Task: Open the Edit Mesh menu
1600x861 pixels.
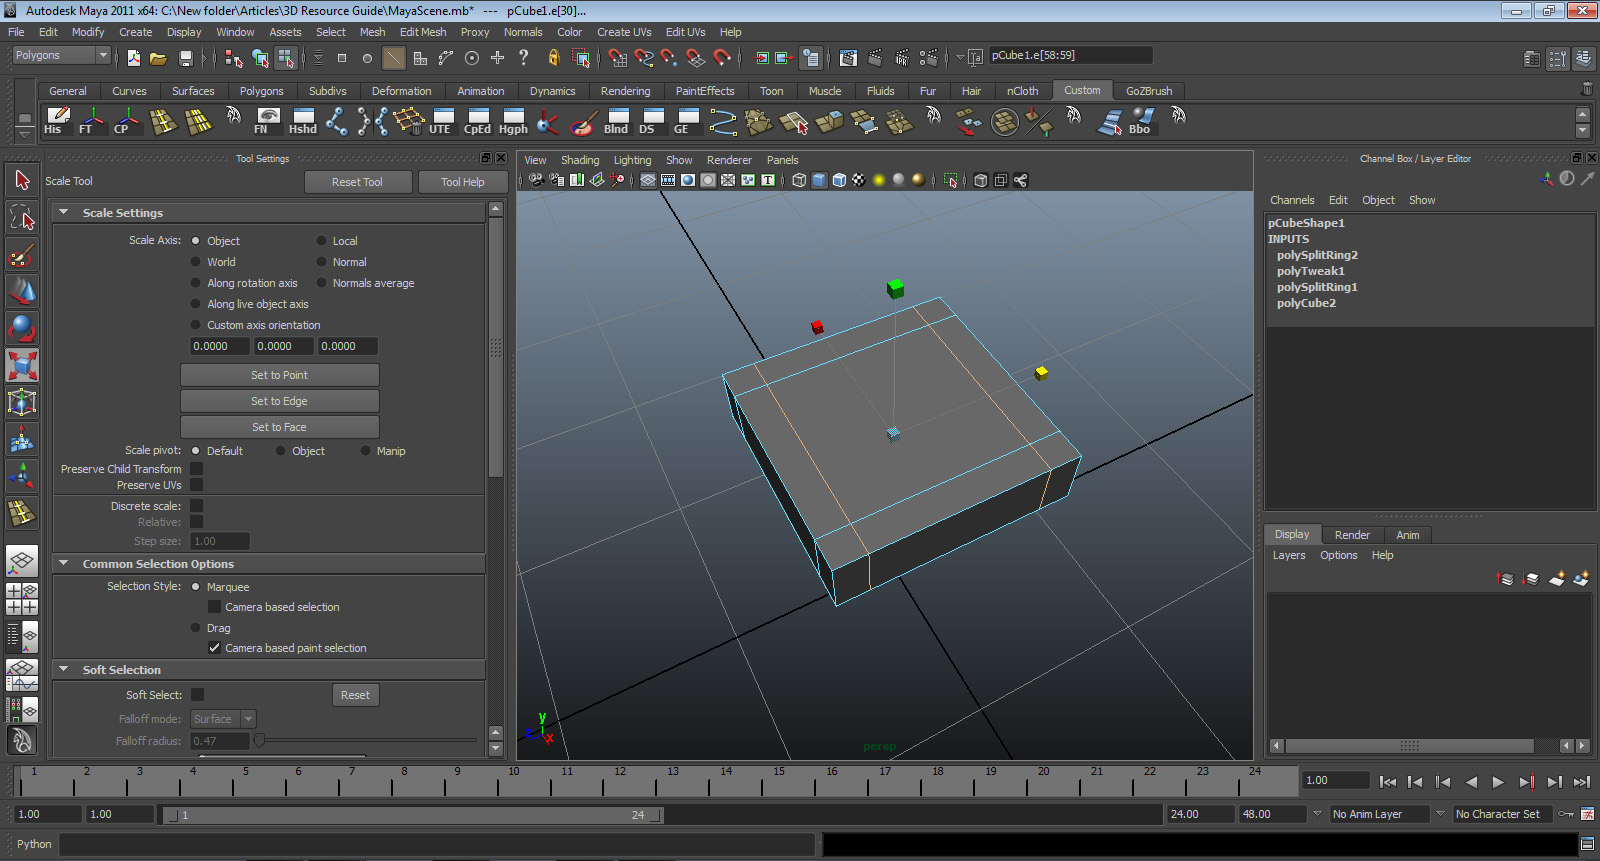Action: click(x=423, y=32)
